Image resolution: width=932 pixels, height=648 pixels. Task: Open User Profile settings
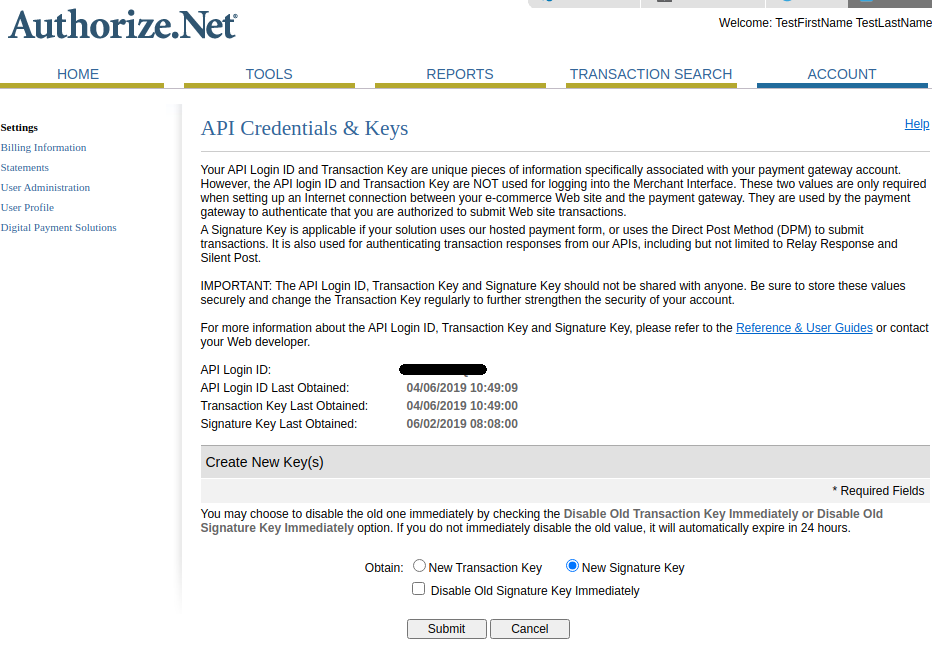27,207
